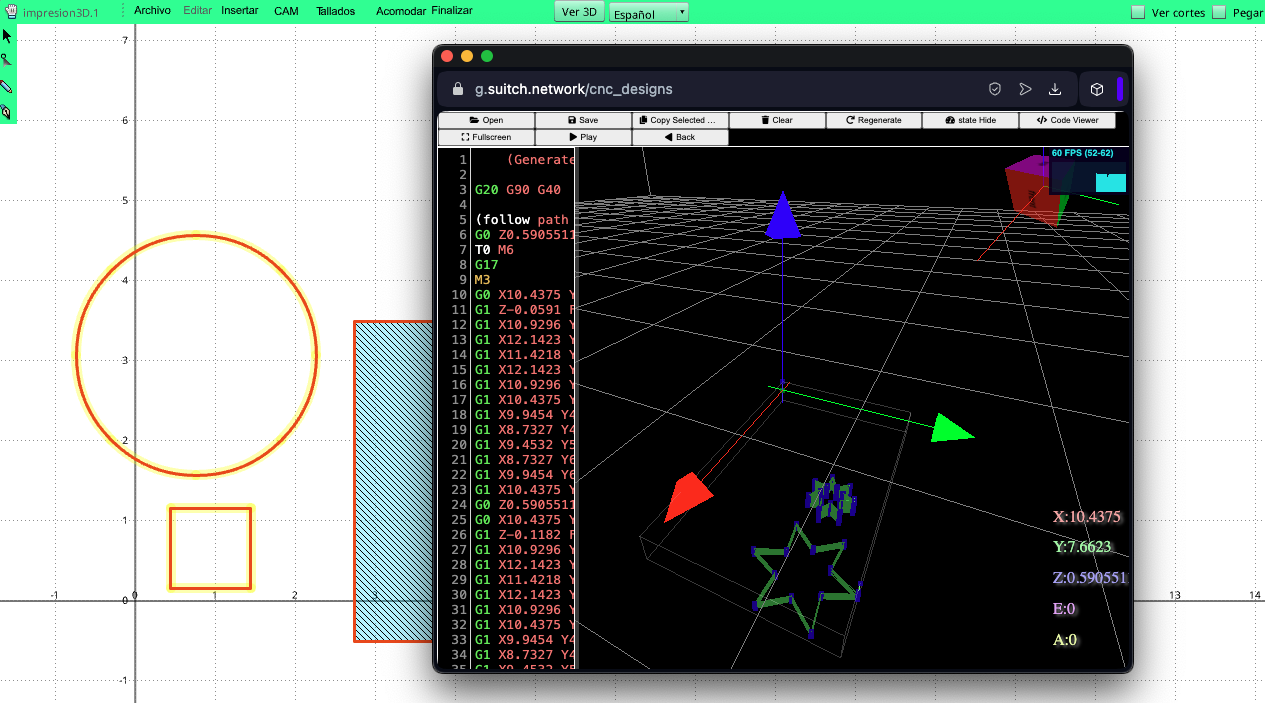Viewport: 1265px width, 703px height.
Task: Open the Tallados menu
Action: pyautogui.click(x=335, y=10)
